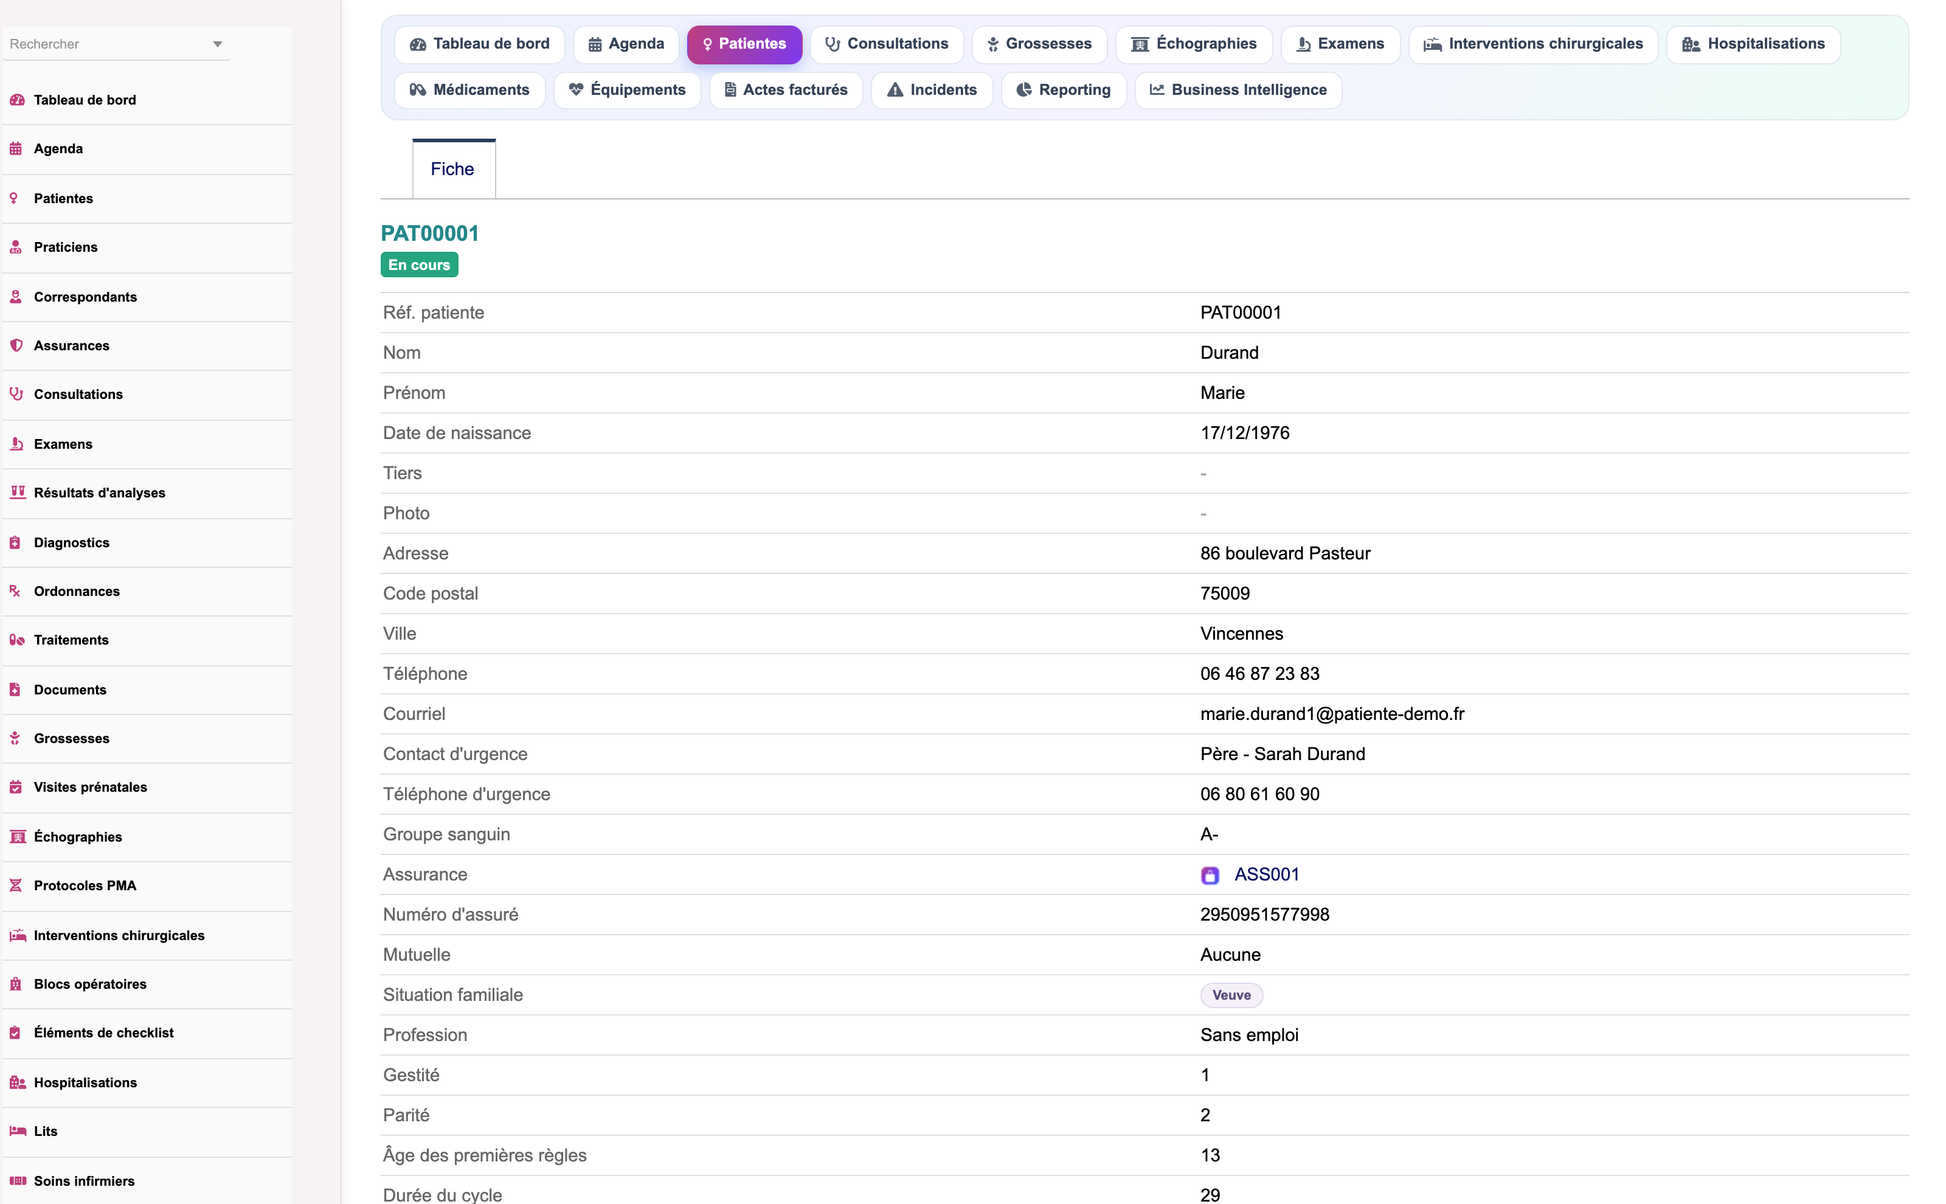Viewport: 1946px width, 1204px height.
Task: Click the Ordonnances prescription icon in sidebar
Action: pyautogui.click(x=16, y=591)
